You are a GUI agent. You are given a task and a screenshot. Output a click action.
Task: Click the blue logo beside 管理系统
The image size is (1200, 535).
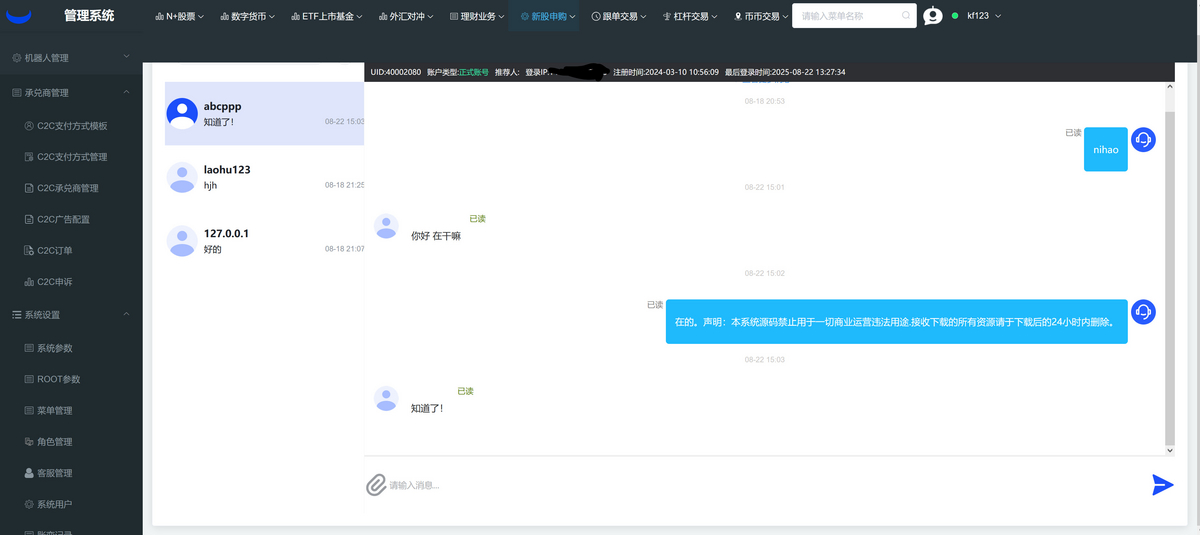click(x=19, y=16)
